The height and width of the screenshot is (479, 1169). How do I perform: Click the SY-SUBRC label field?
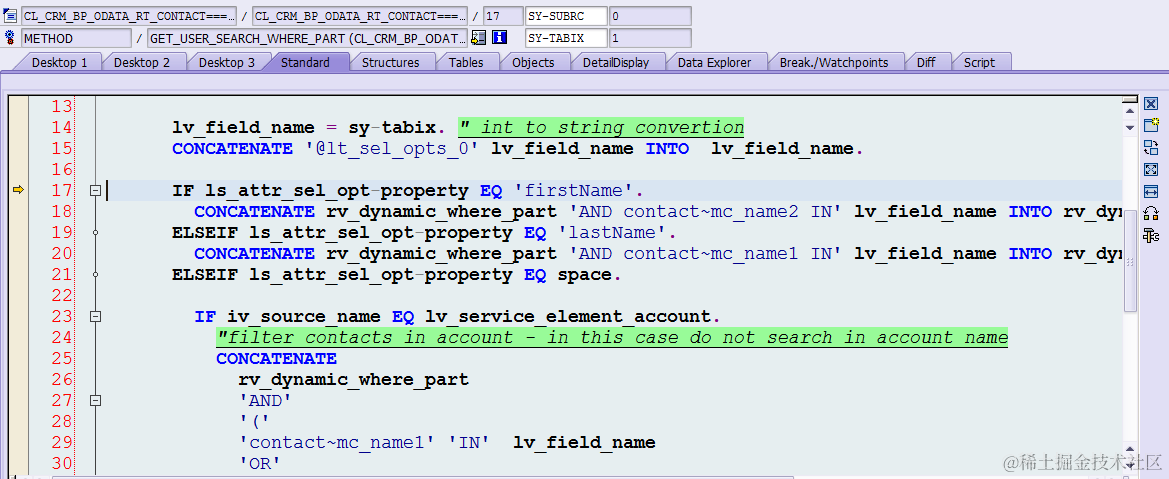[x=566, y=16]
